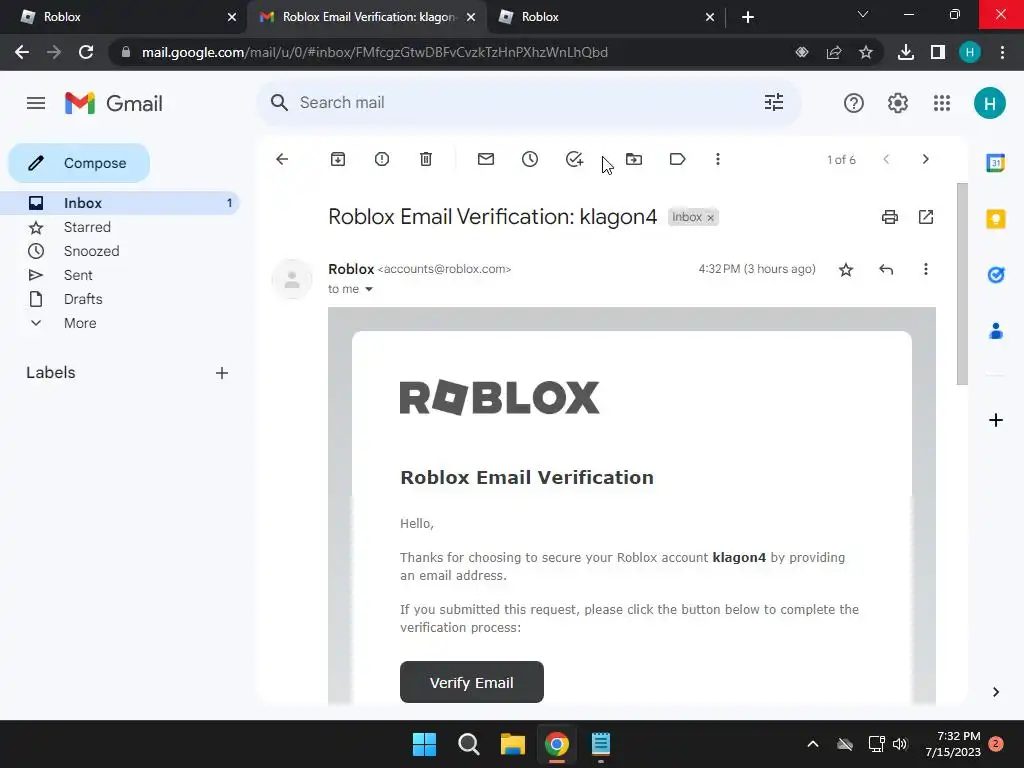Open a new browser tab
The width and height of the screenshot is (1024, 768).
coord(748,17)
